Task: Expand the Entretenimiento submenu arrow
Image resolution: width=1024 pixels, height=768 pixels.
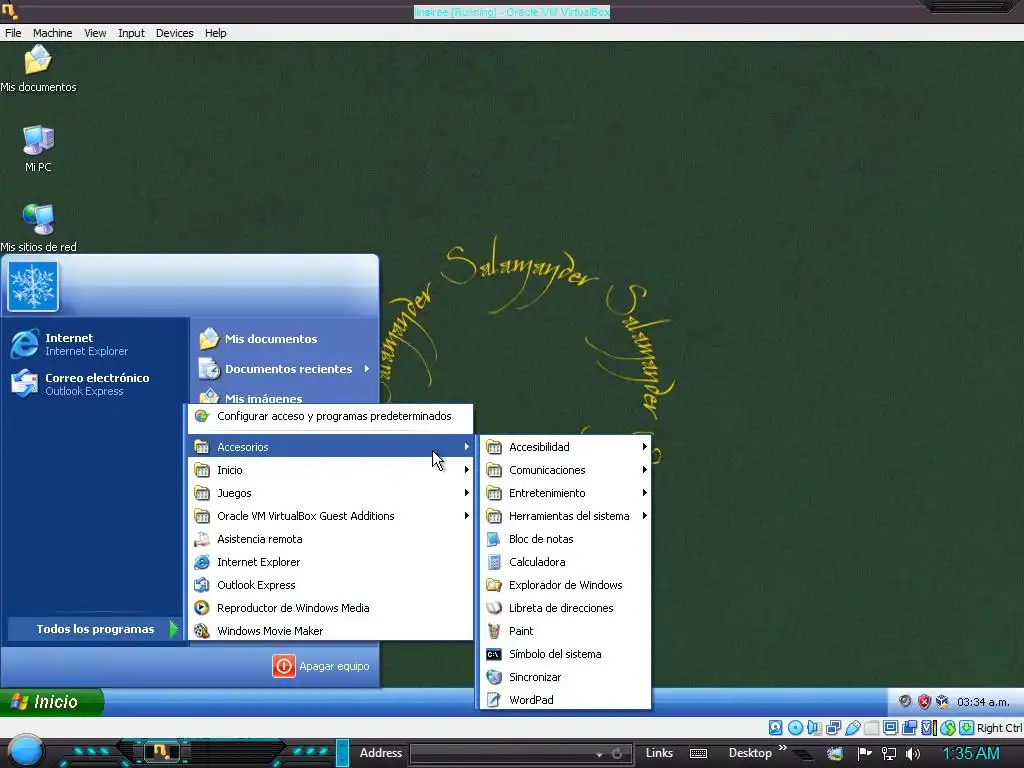Action: click(645, 493)
